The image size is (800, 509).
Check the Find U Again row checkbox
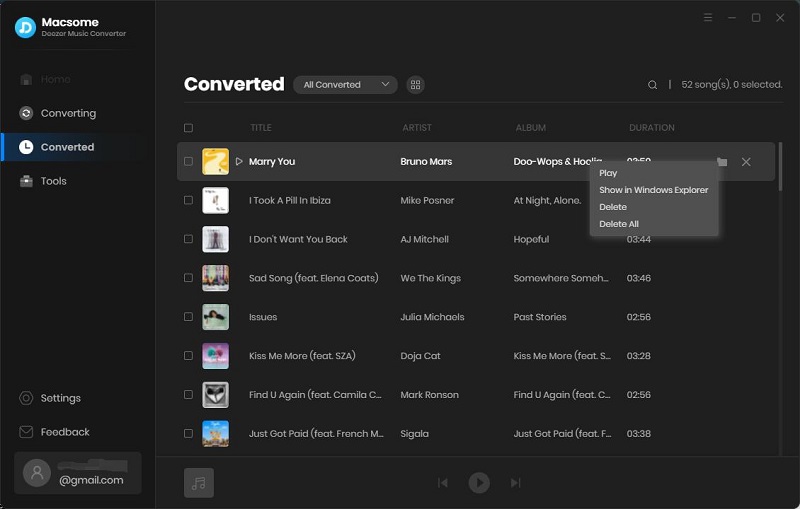(188, 394)
